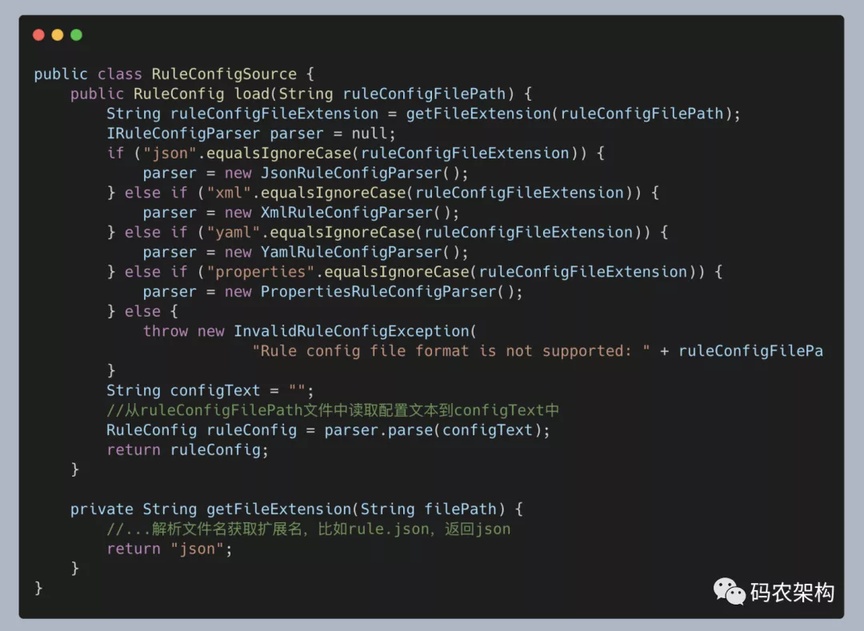Click the 'String ruleConfigFileExtension = getFileExtension' line
Viewport: 864px width, 631px height.
423,114
